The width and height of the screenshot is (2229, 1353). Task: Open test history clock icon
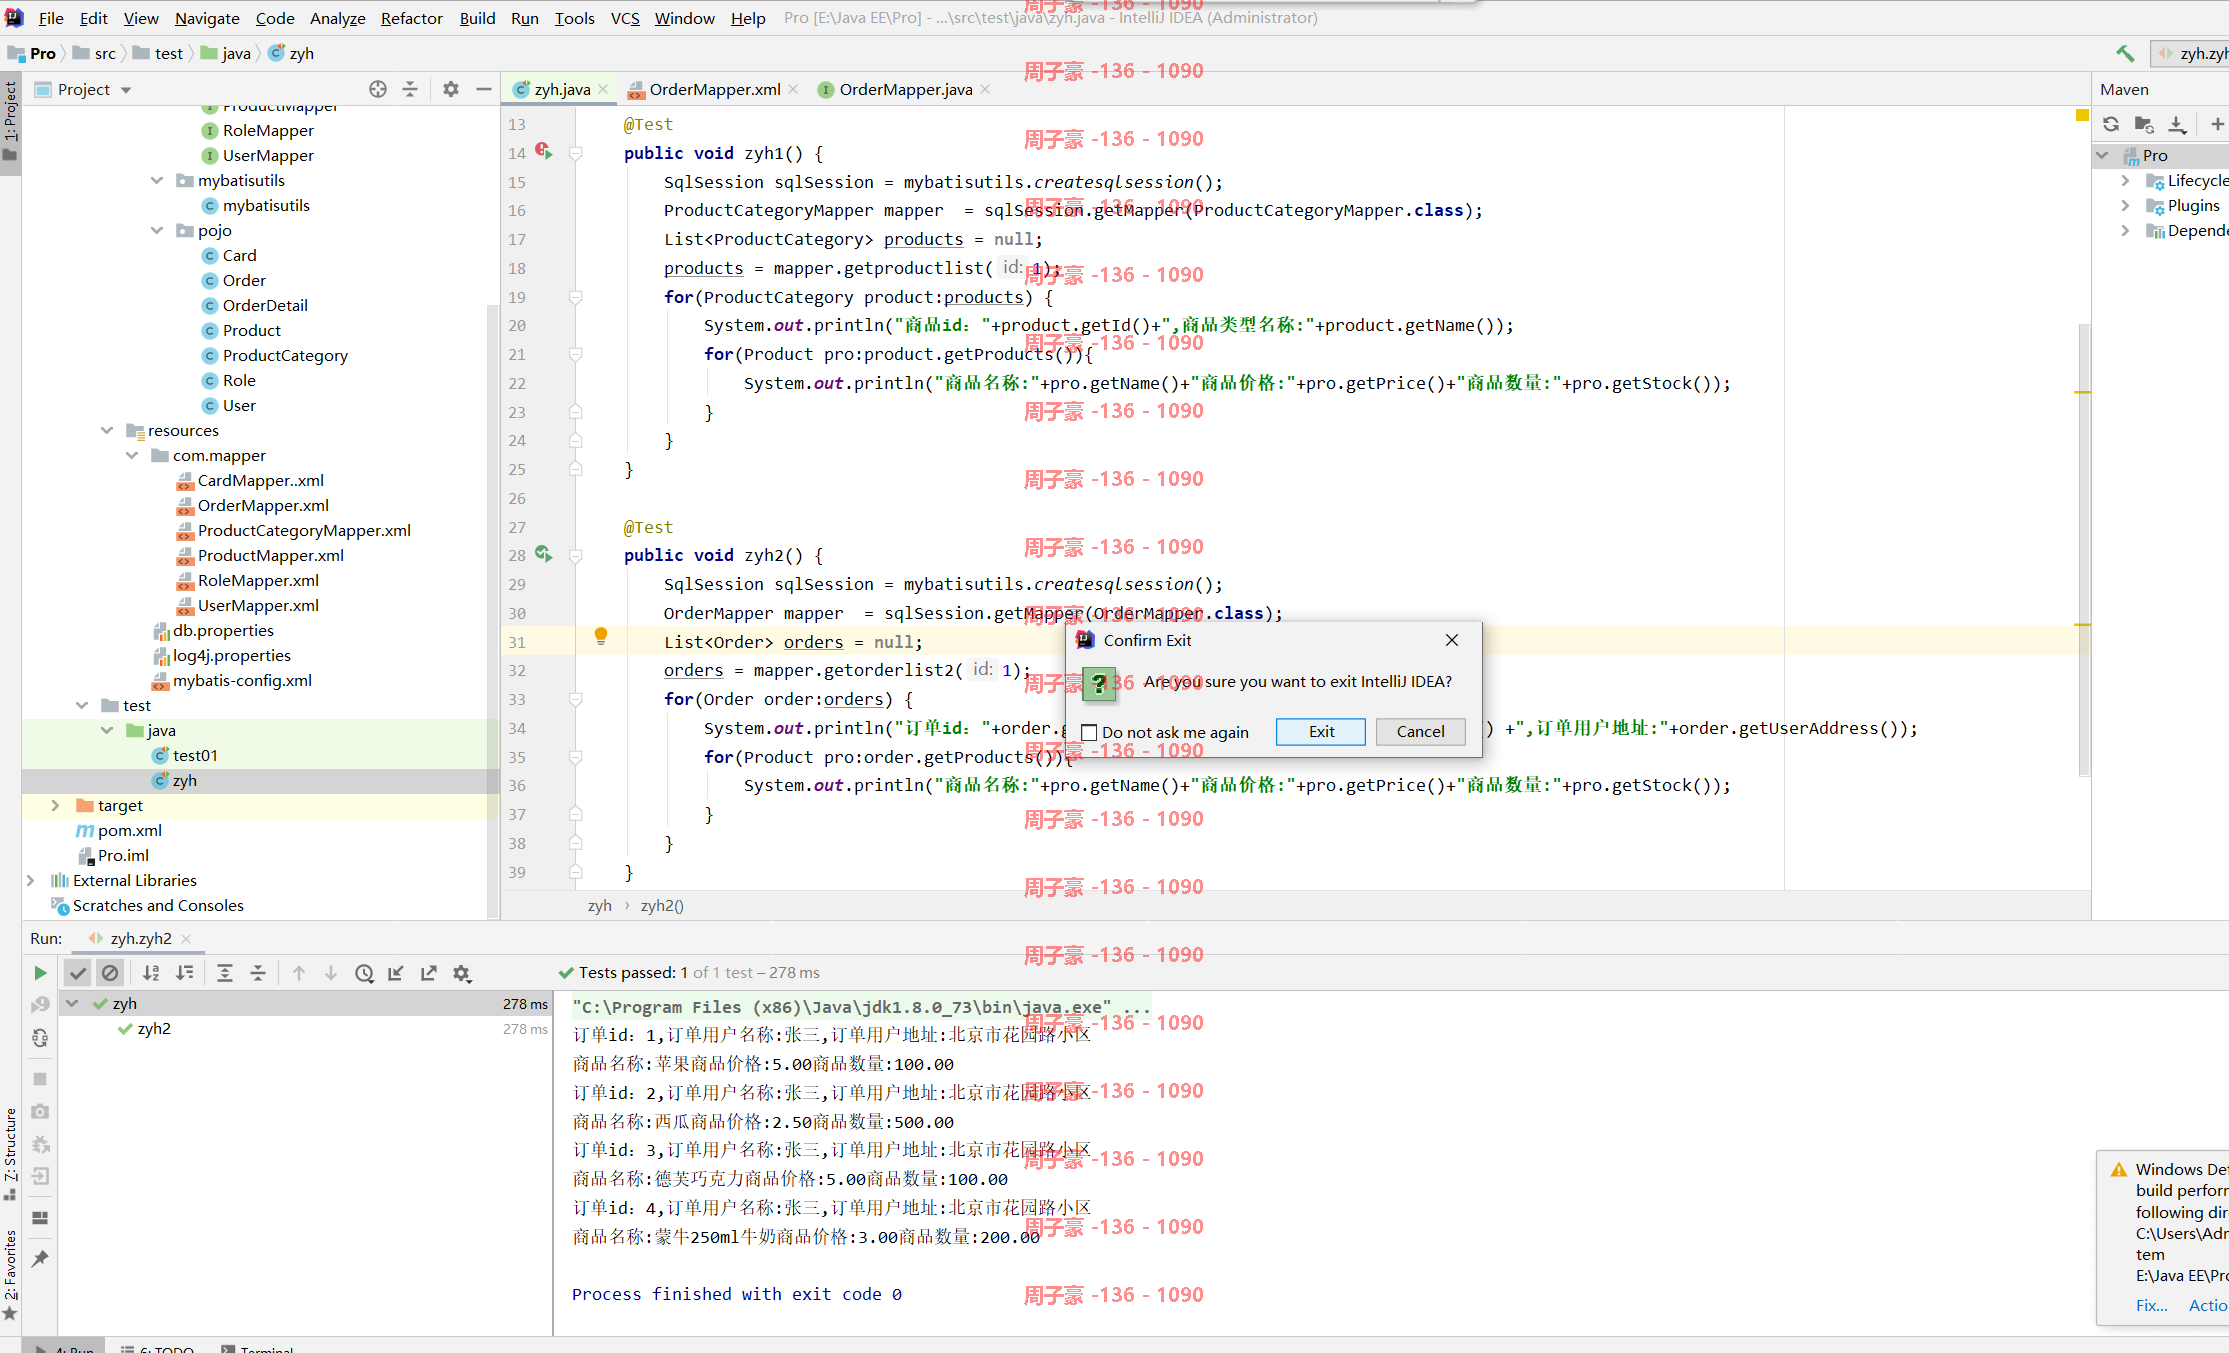(364, 973)
